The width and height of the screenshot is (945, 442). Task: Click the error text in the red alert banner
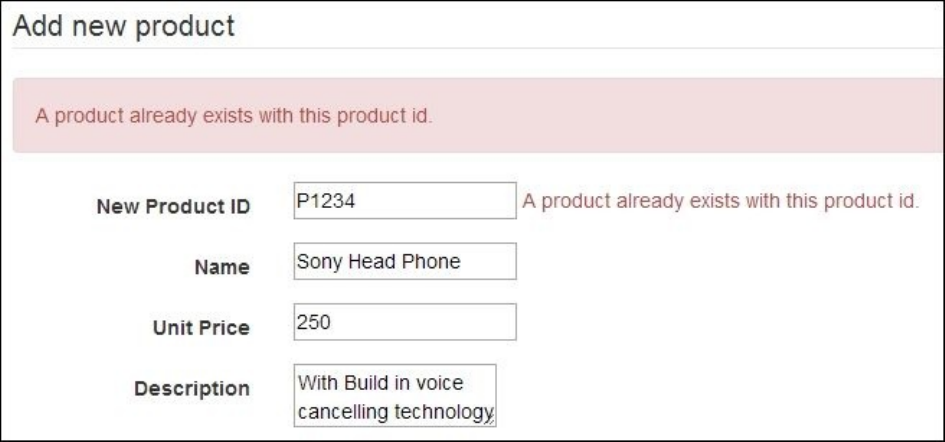point(234,115)
